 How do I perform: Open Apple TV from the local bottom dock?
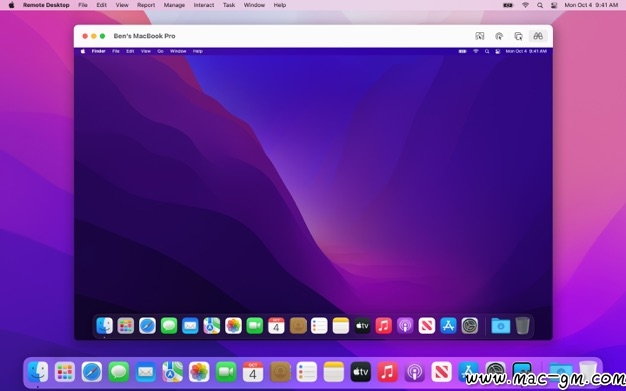point(361,372)
